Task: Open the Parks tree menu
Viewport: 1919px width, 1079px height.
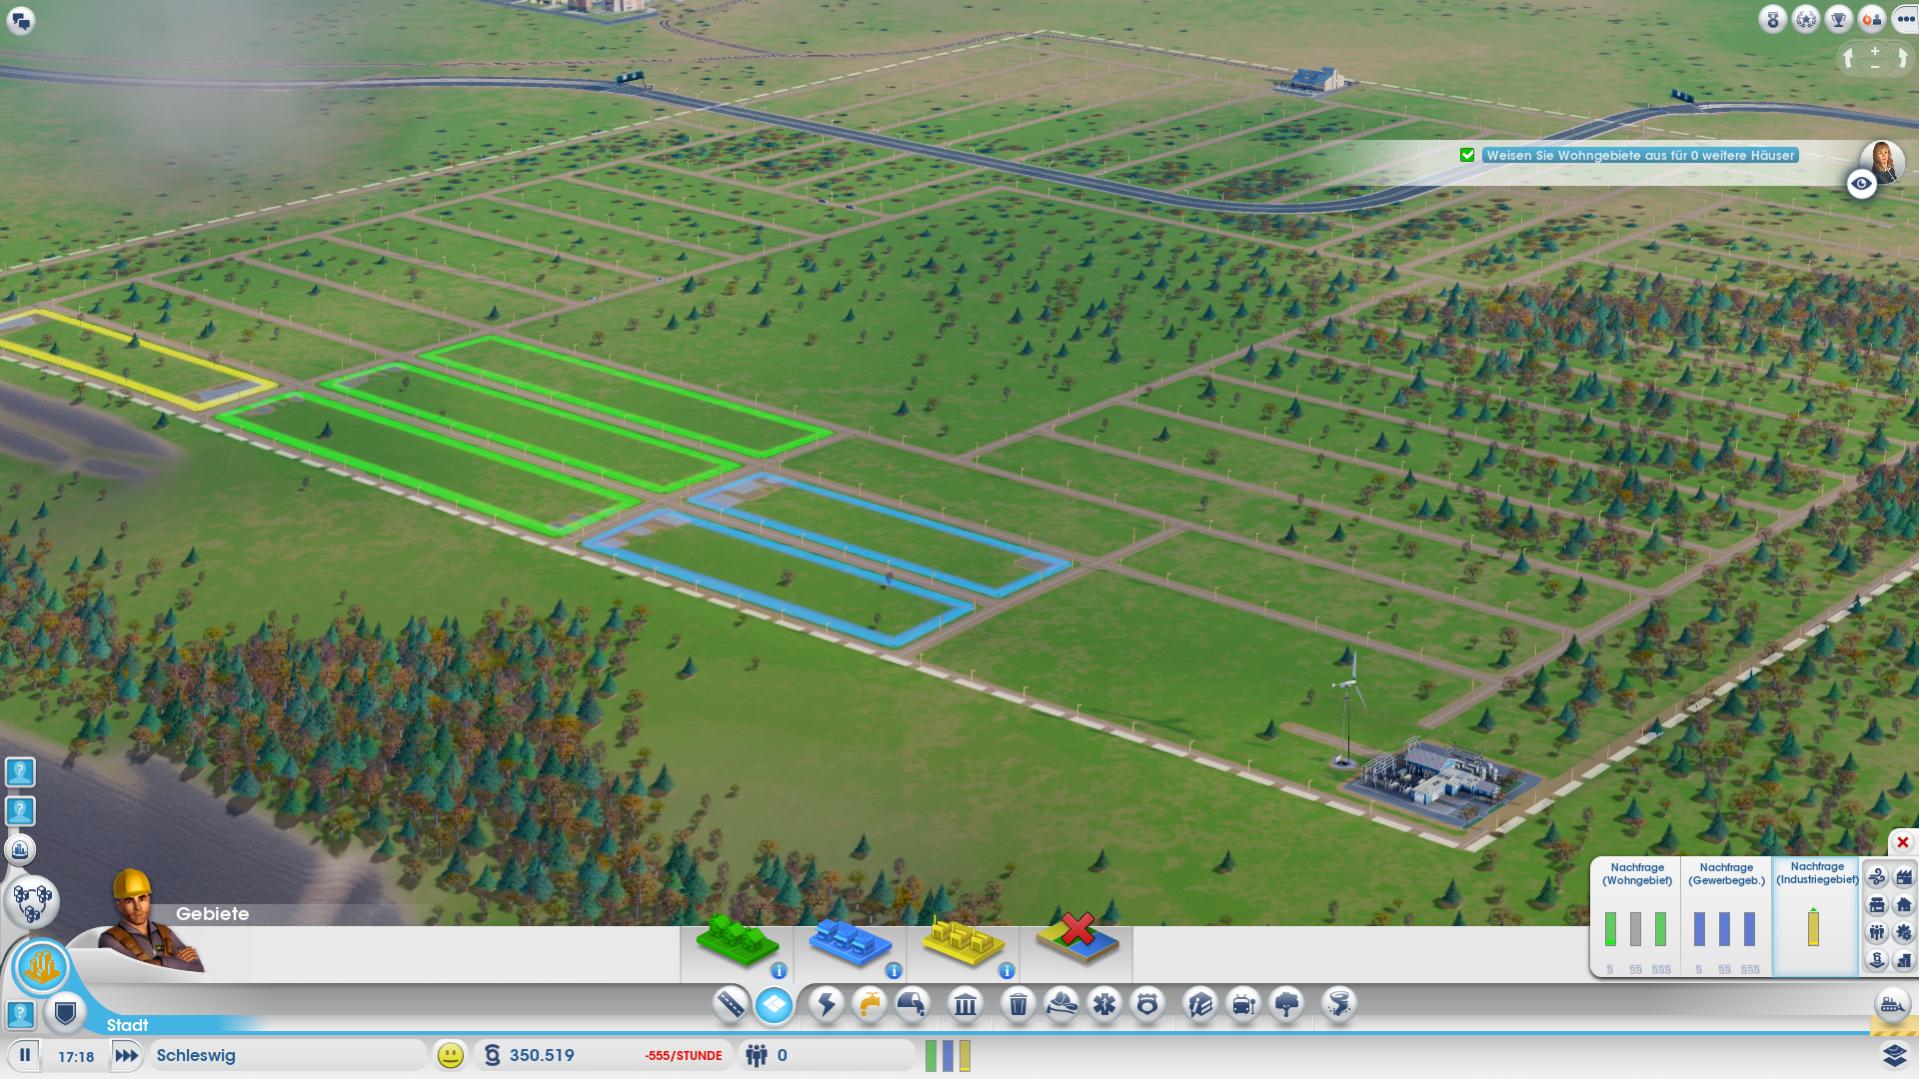Action: [x=1287, y=1004]
